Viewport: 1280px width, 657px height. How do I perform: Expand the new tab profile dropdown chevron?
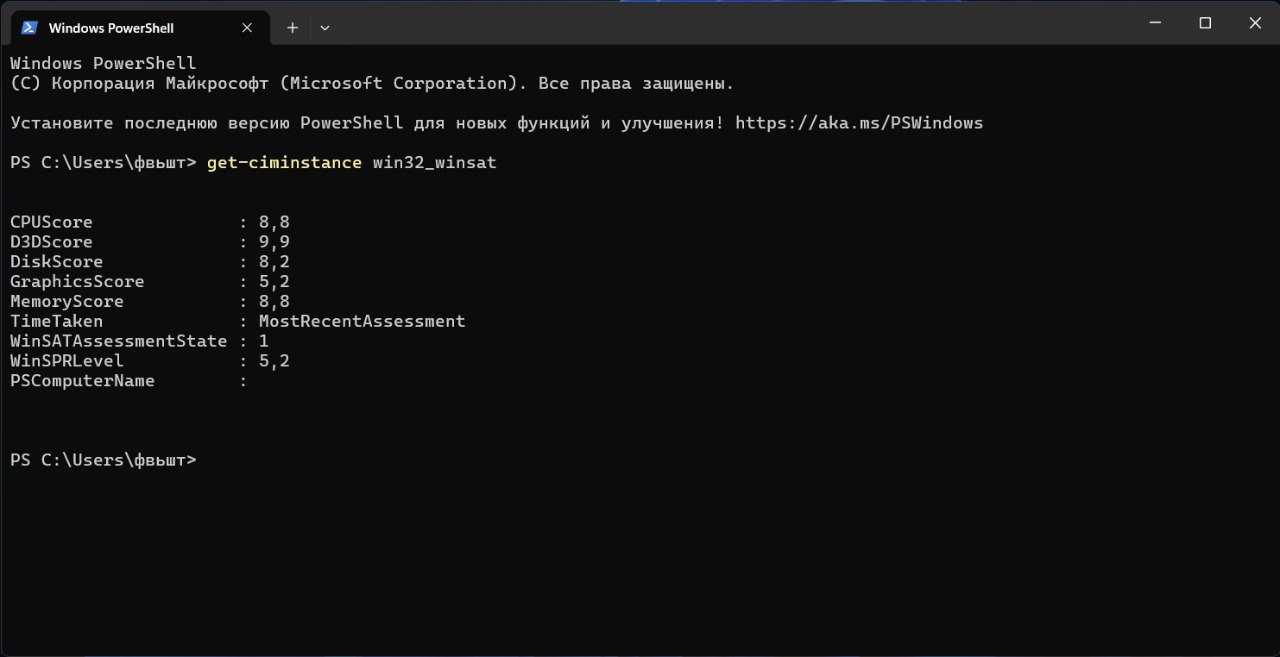click(325, 28)
